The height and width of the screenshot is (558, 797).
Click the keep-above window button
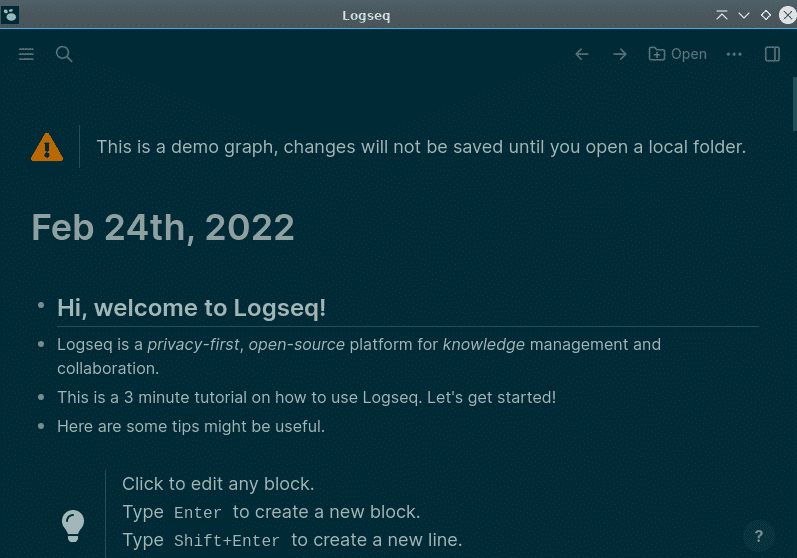(x=721, y=15)
